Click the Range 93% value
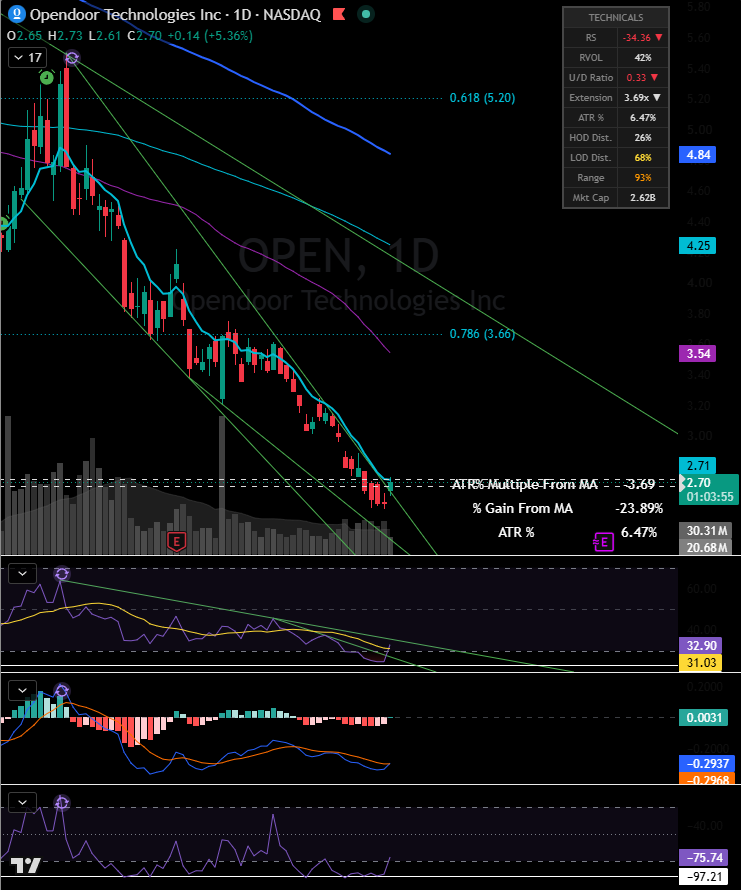The image size is (741, 890). click(643, 178)
